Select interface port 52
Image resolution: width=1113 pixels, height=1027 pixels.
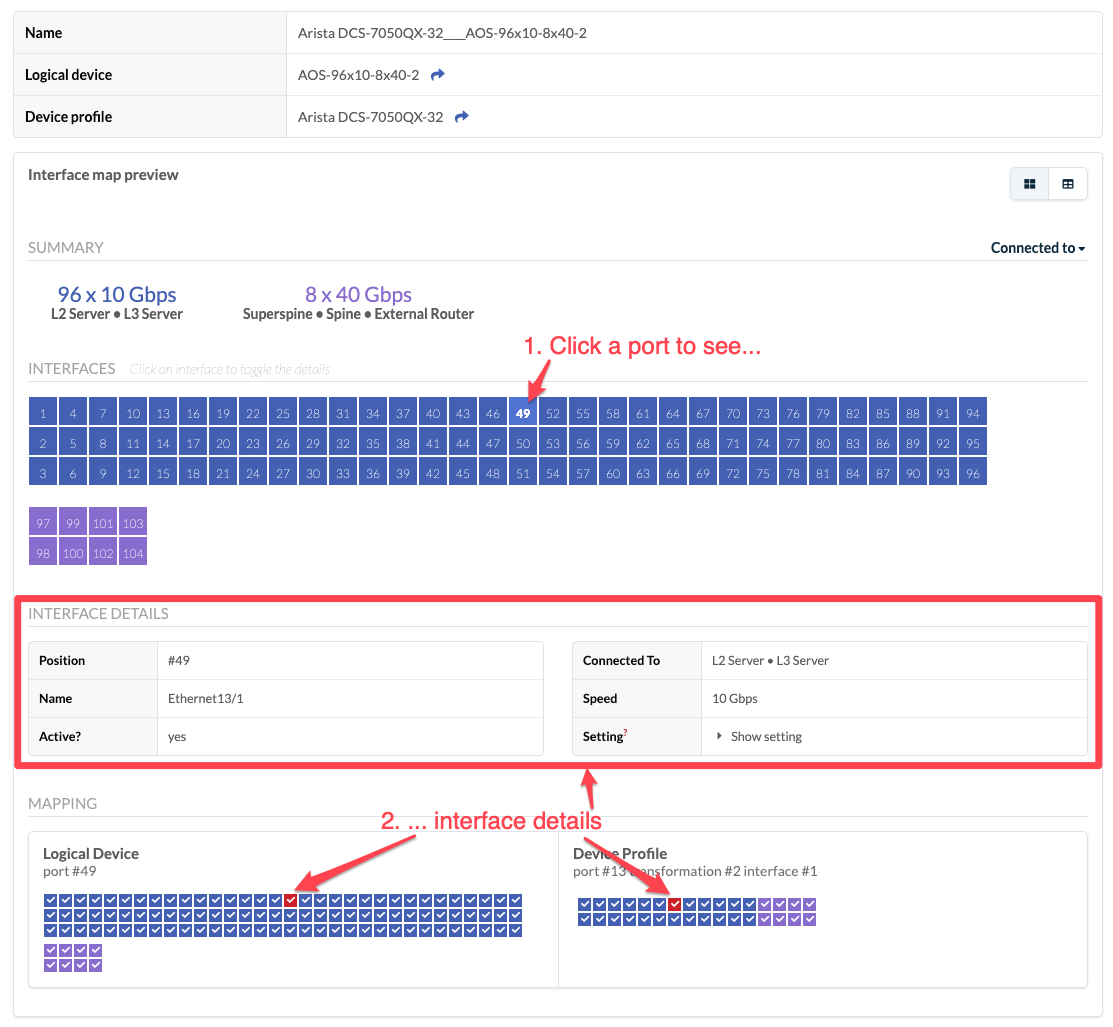point(553,413)
